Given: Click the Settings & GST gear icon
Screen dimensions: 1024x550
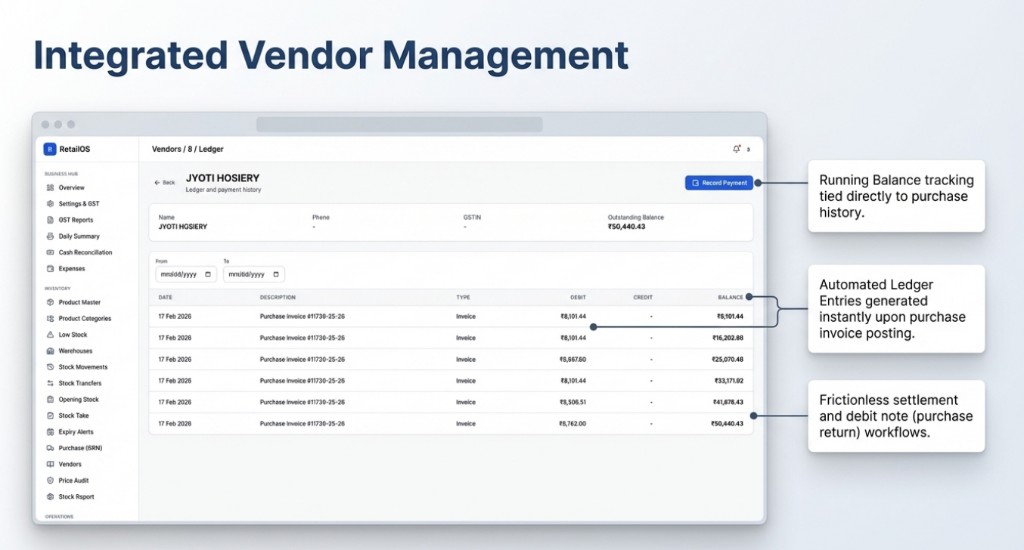Looking at the screenshot, I should 50,204.
